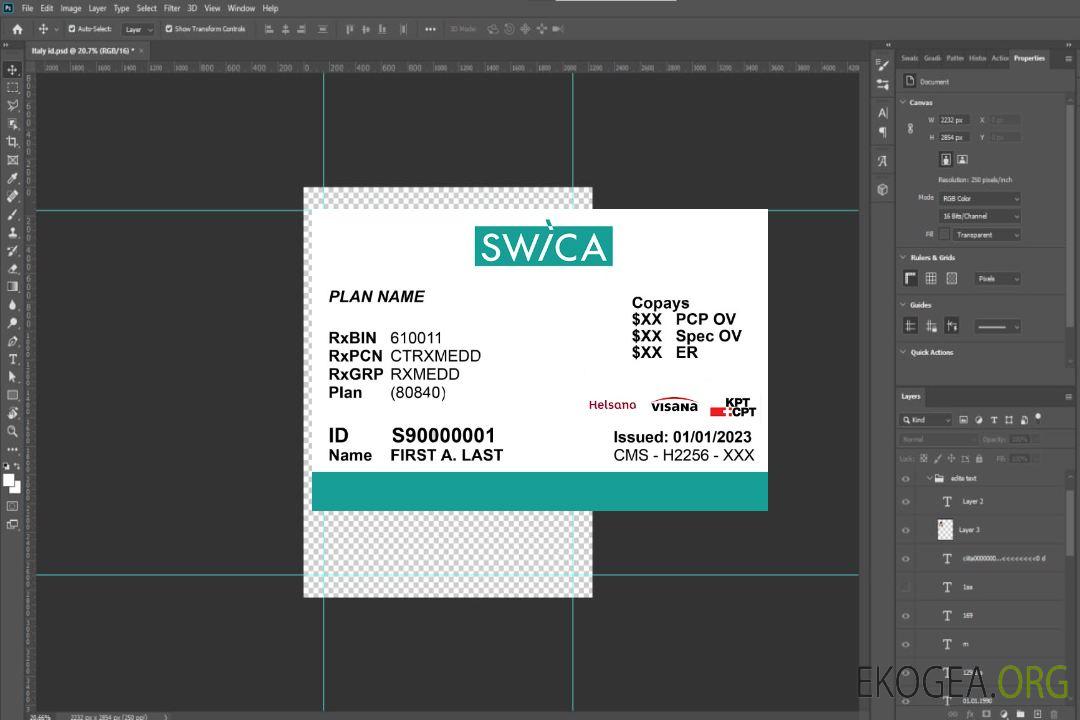Viewport: 1080px width, 720px height.
Task: Hide Layer 3 via its eye icon
Action: pos(906,530)
